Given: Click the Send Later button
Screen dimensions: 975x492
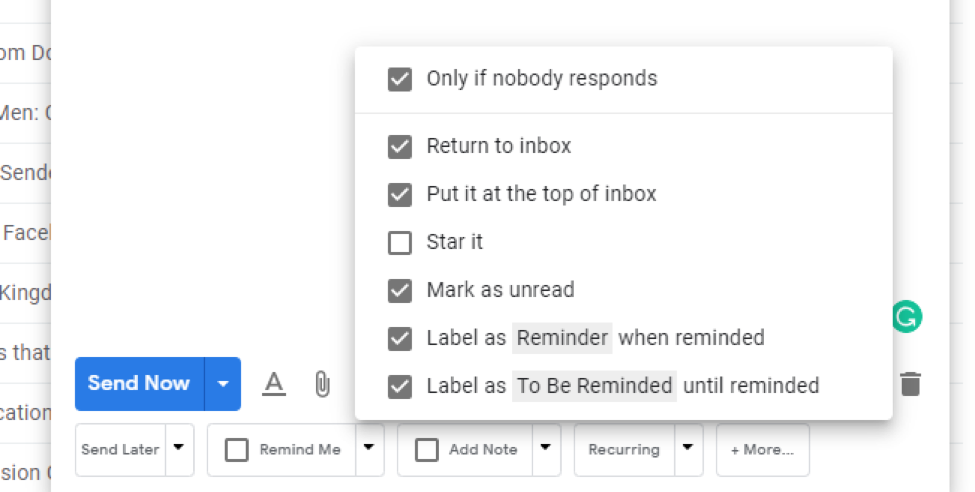Looking at the screenshot, I should (120, 450).
